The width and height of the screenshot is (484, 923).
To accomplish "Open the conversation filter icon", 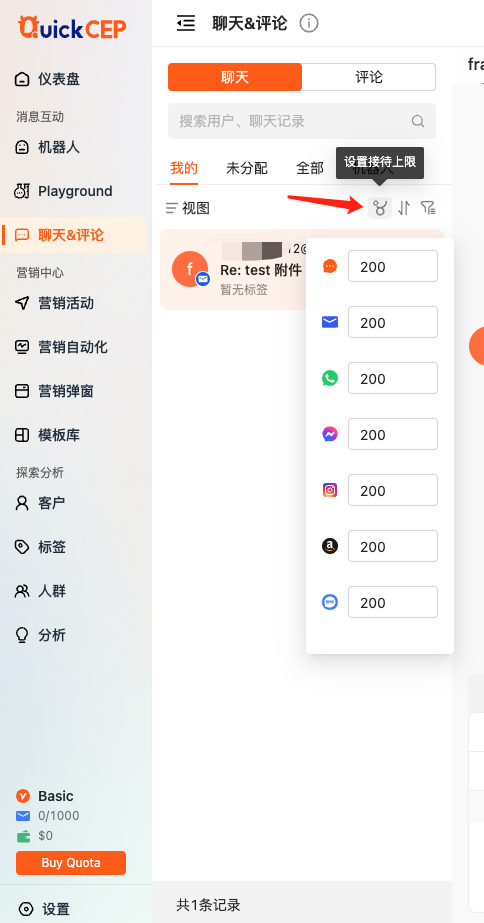I will [x=428, y=208].
